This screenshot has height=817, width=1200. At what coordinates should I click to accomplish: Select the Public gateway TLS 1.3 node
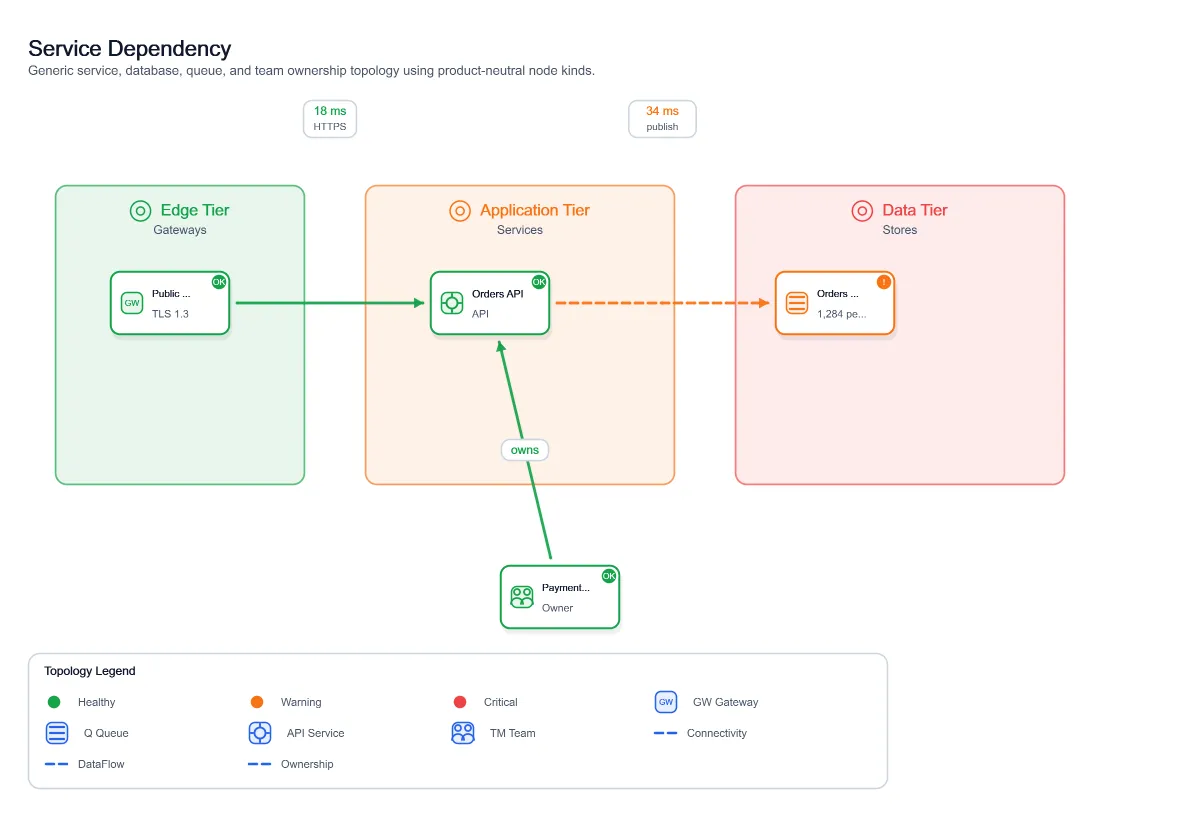coord(170,303)
